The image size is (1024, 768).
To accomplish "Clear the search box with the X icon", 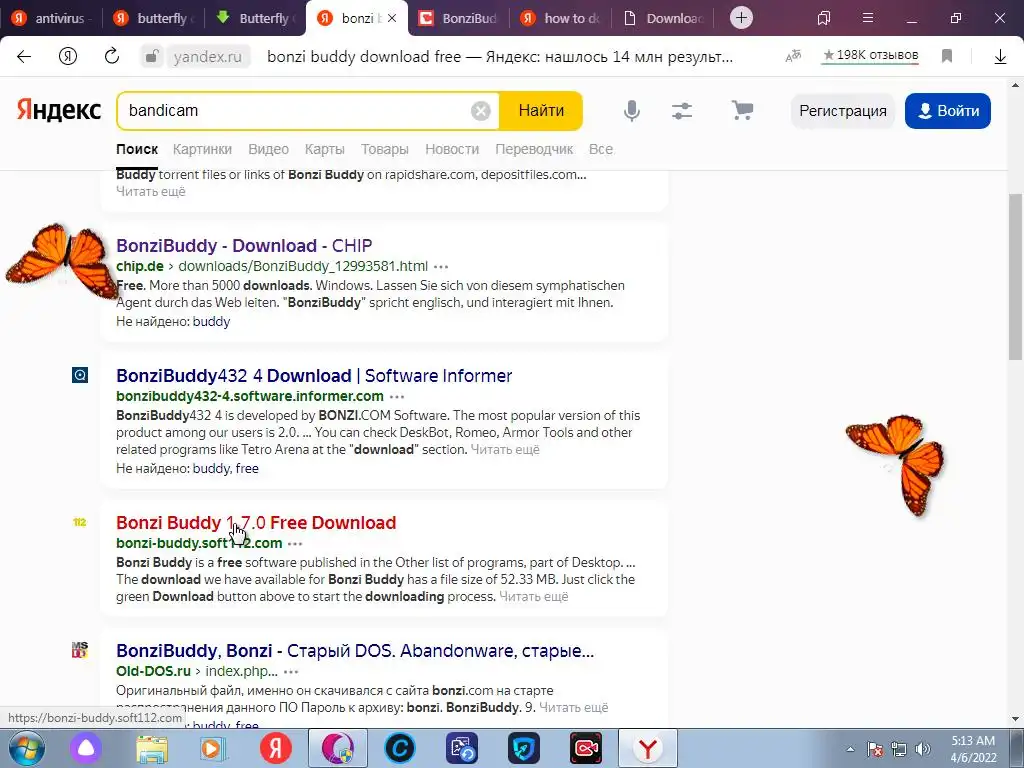I will [x=481, y=111].
